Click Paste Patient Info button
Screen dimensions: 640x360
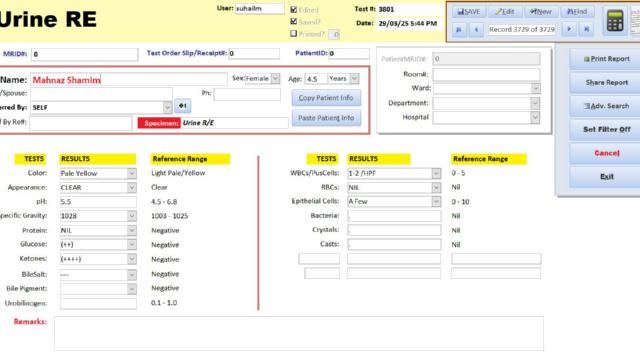point(326,118)
